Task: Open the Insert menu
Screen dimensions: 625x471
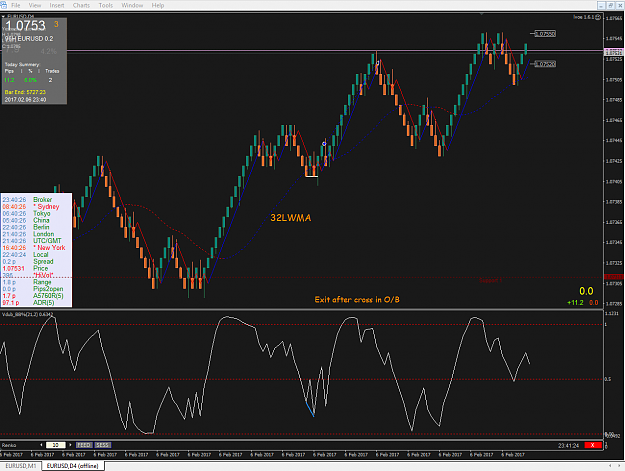Action: click(57, 5)
